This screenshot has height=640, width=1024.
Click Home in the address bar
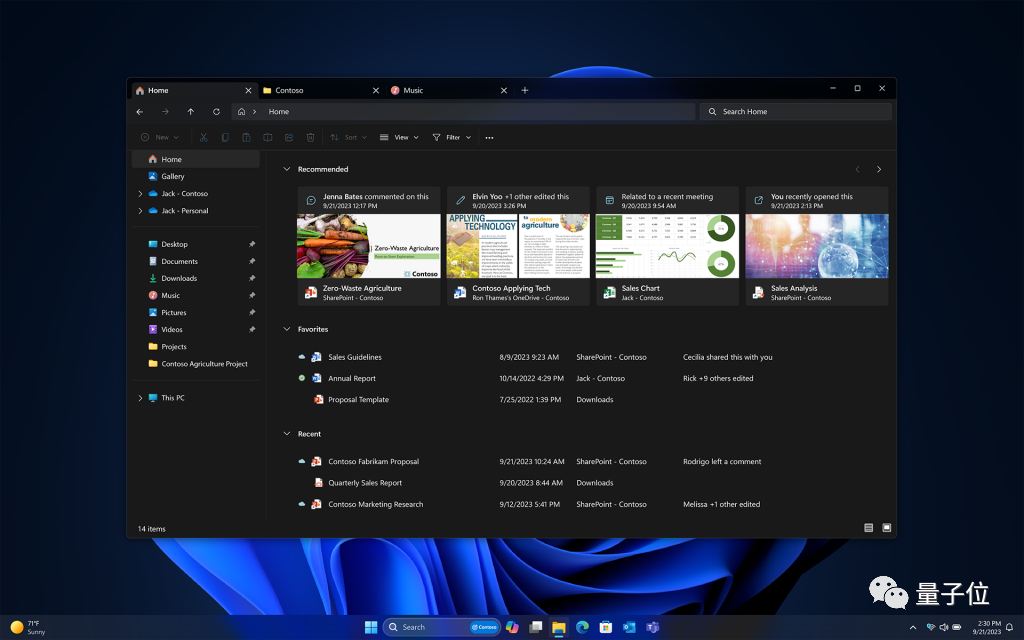279,112
